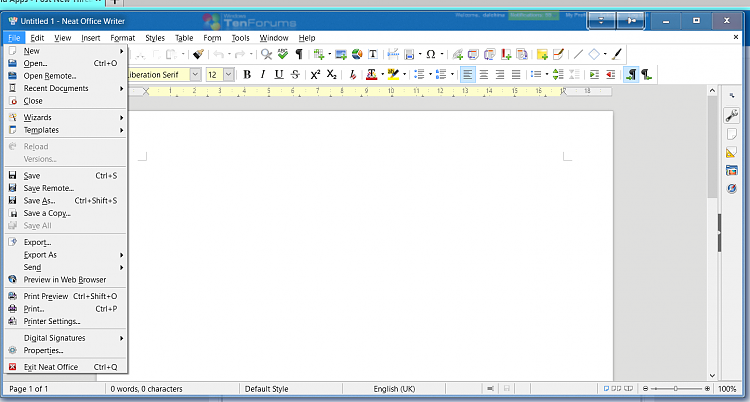Run the spelling check icon

point(283,54)
